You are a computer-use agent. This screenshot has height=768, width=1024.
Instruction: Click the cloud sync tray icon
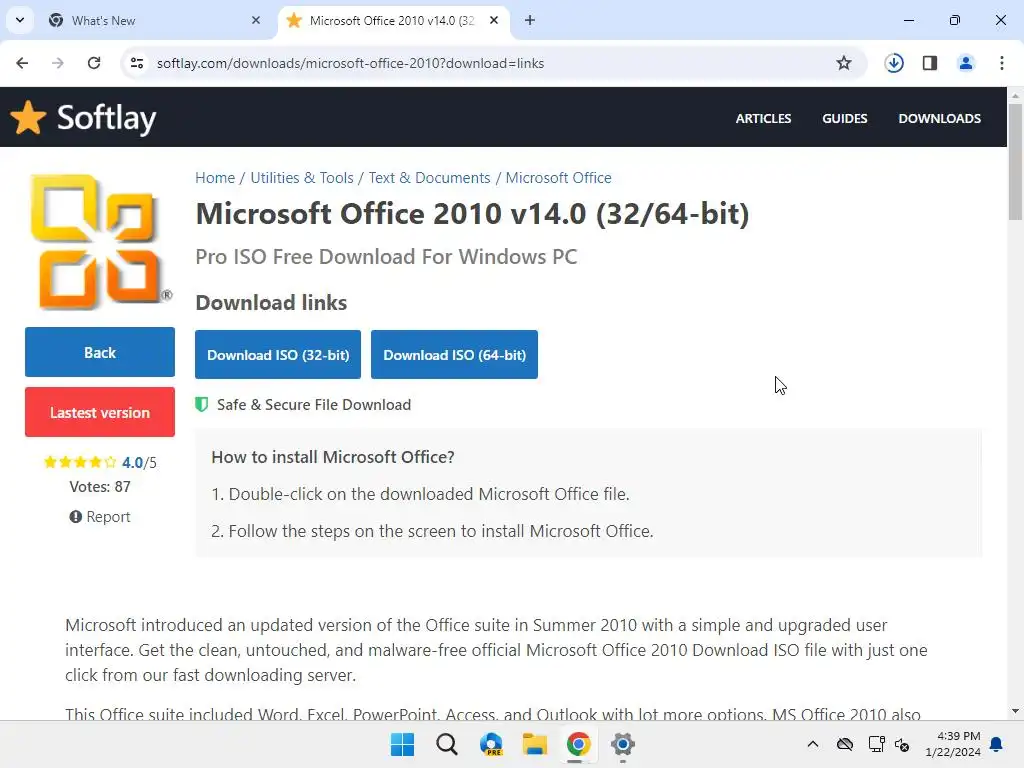(844, 744)
